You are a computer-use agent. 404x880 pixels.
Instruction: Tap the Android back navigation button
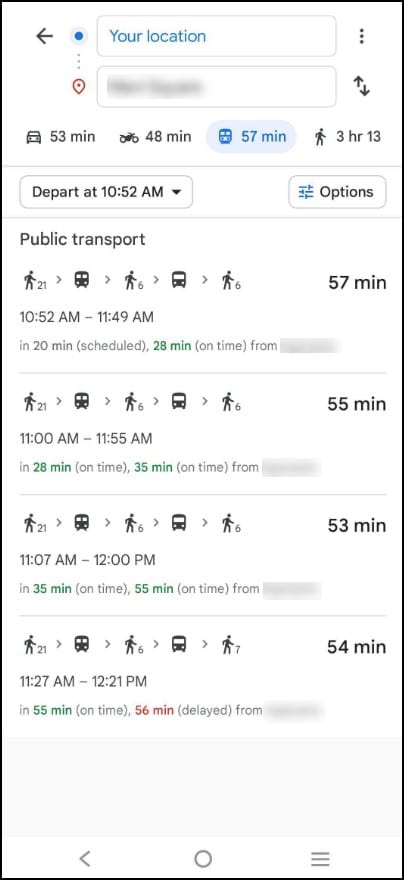click(x=85, y=859)
